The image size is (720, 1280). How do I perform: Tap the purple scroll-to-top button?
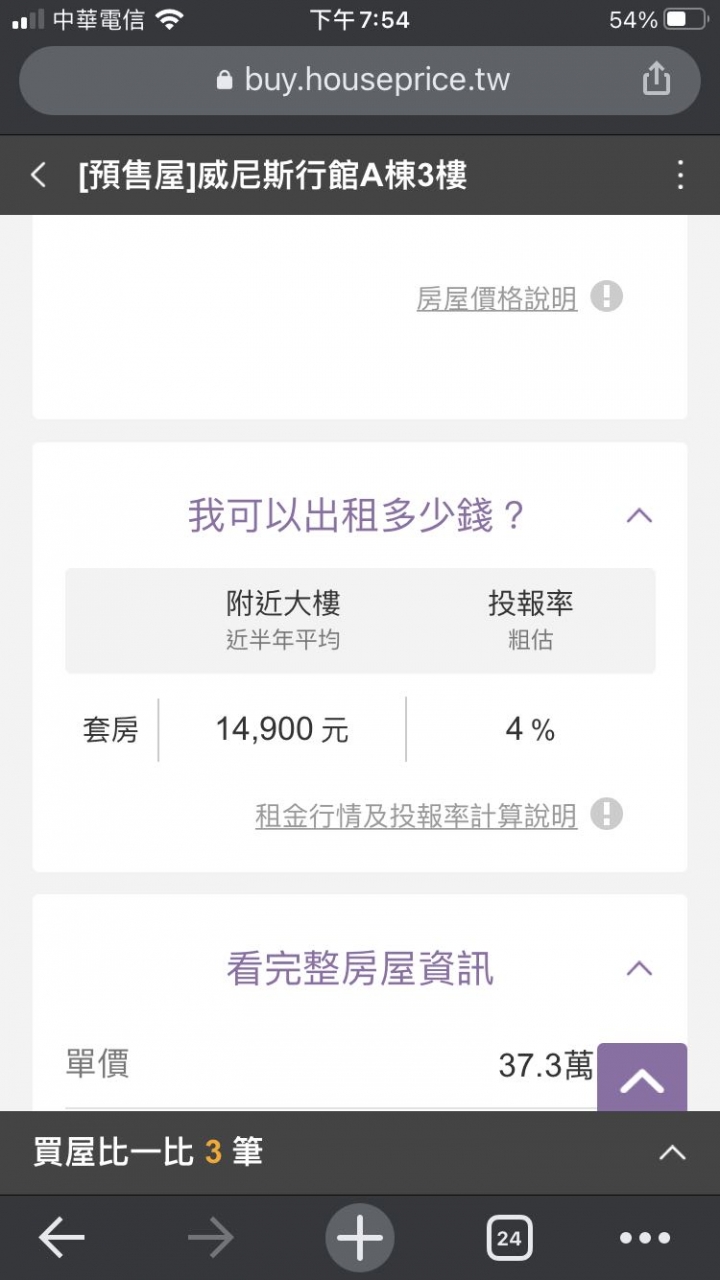(642, 1078)
